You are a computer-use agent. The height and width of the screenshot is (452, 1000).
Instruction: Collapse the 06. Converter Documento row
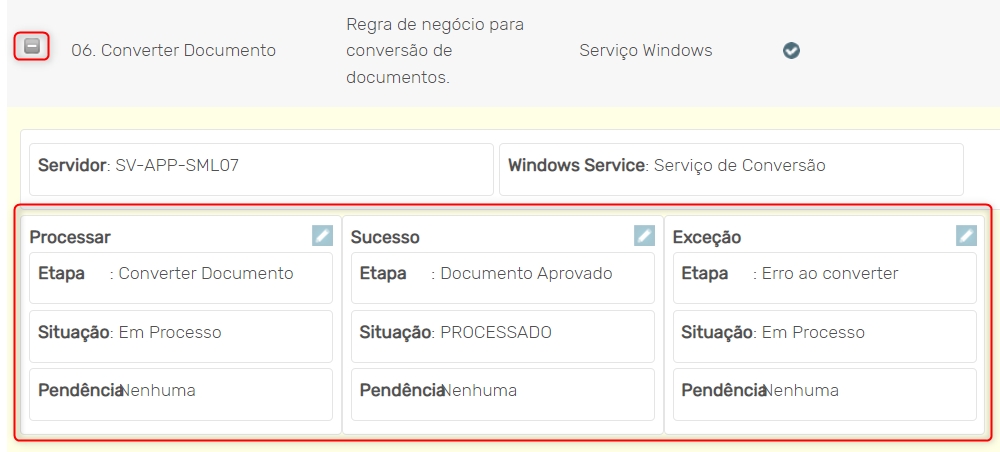coord(32,46)
